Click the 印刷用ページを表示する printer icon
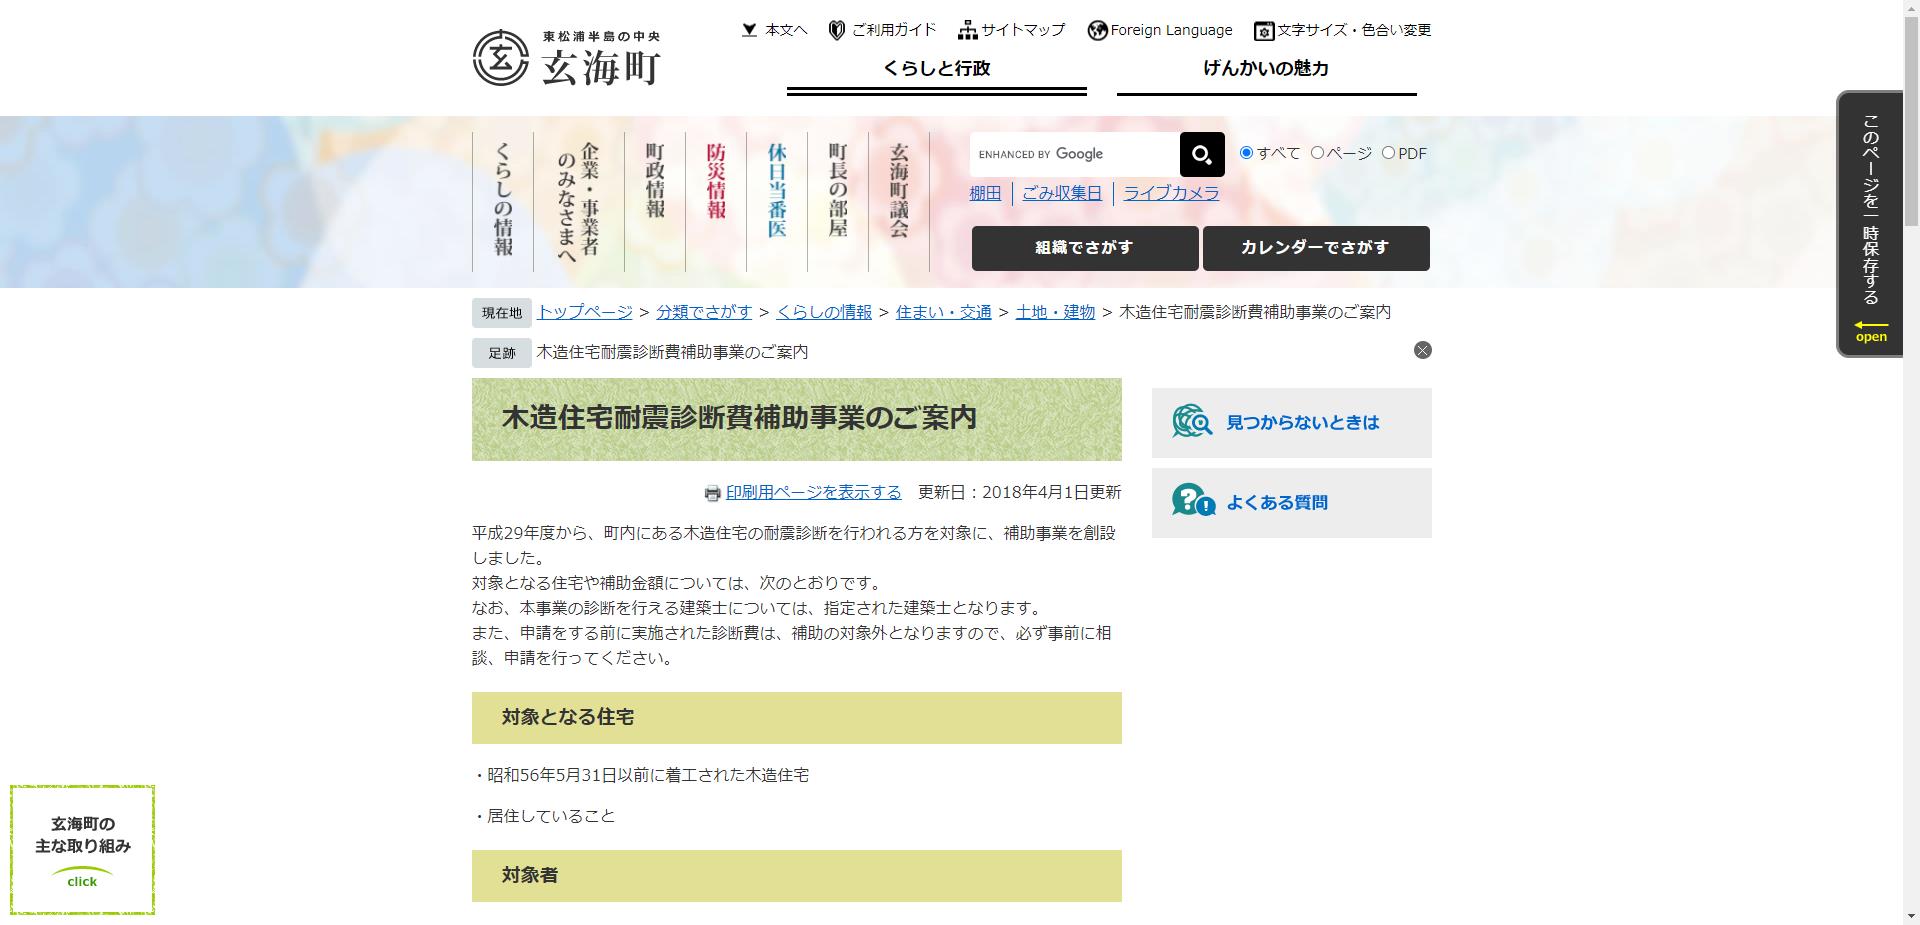The height and width of the screenshot is (925, 1920). tap(712, 492)
